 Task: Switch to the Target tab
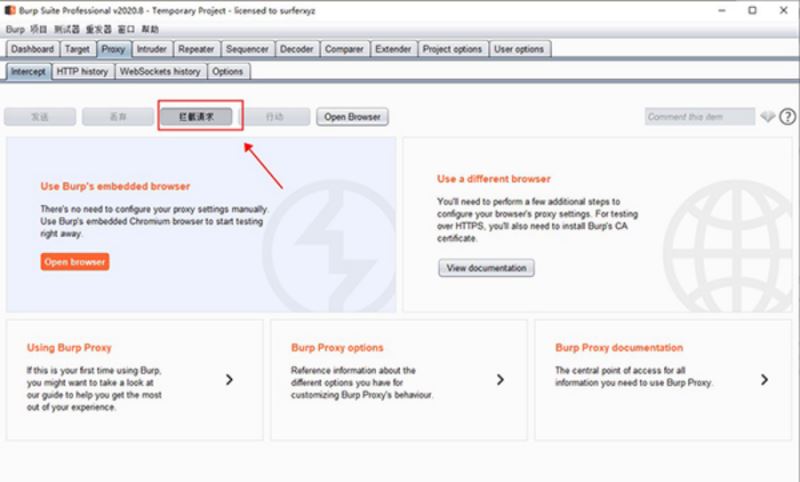click(77, 49)
